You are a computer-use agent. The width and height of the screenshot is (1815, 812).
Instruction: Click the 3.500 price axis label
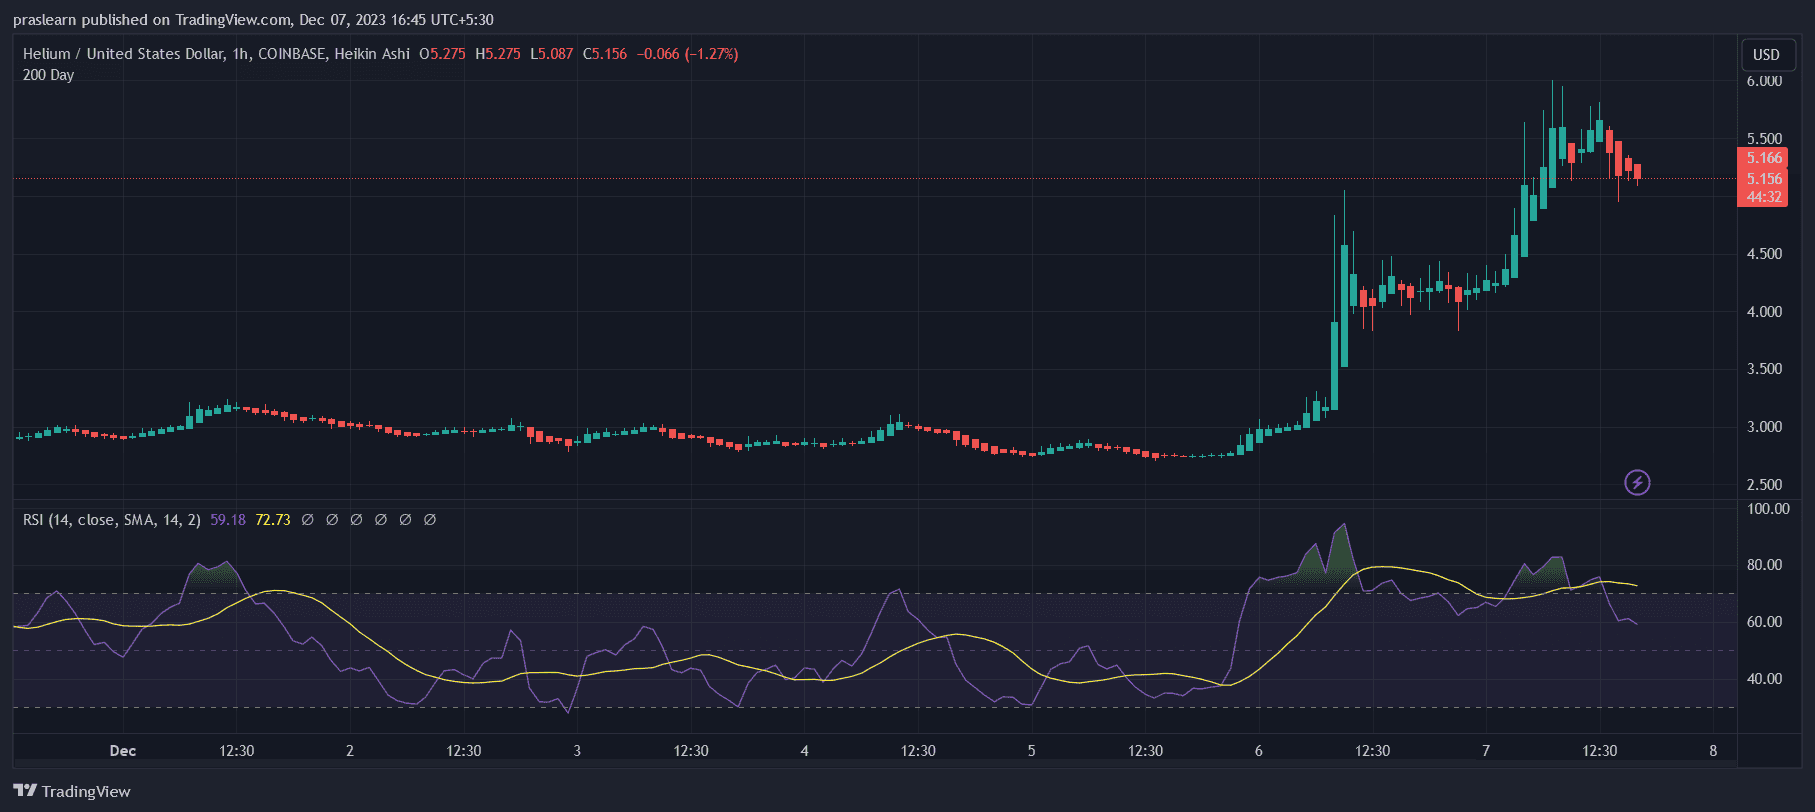(1764, 369)
